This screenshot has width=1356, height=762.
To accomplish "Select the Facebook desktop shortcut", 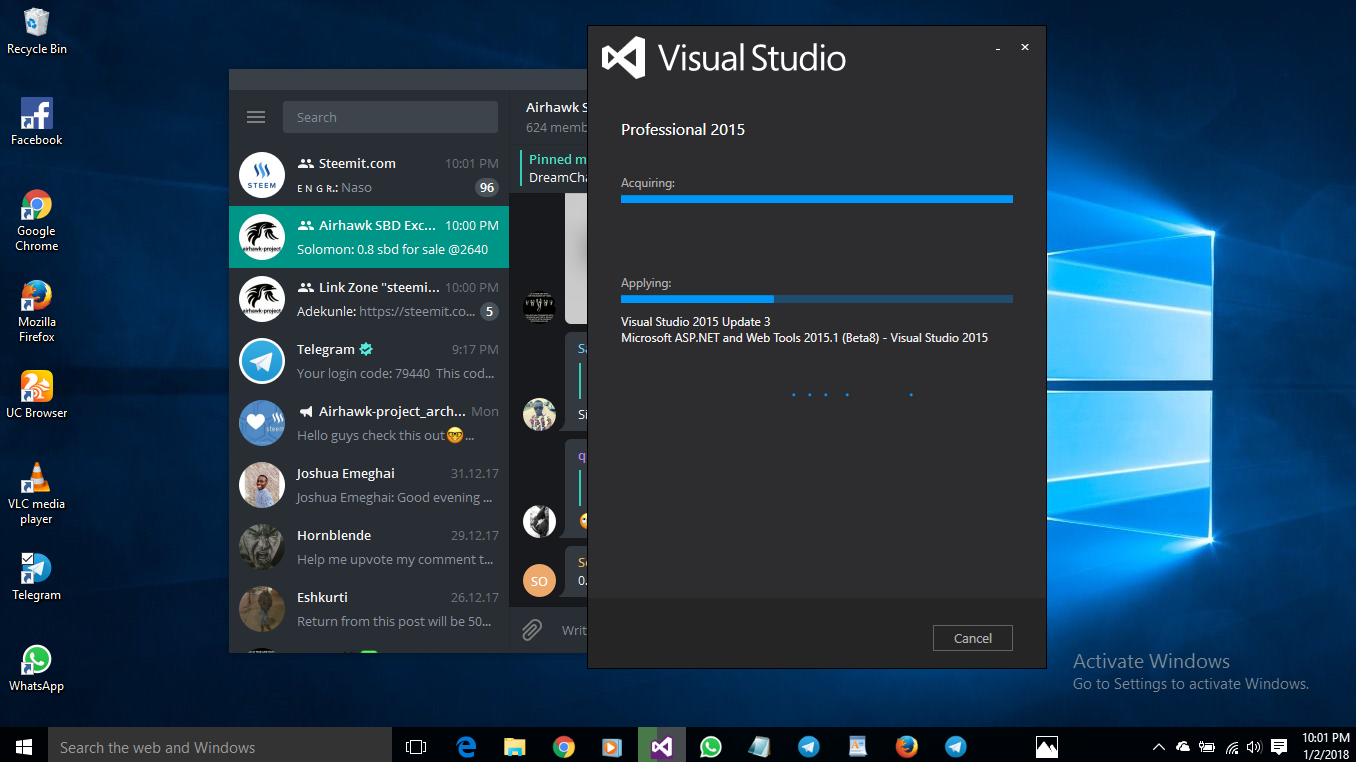I will pos(37,122).
